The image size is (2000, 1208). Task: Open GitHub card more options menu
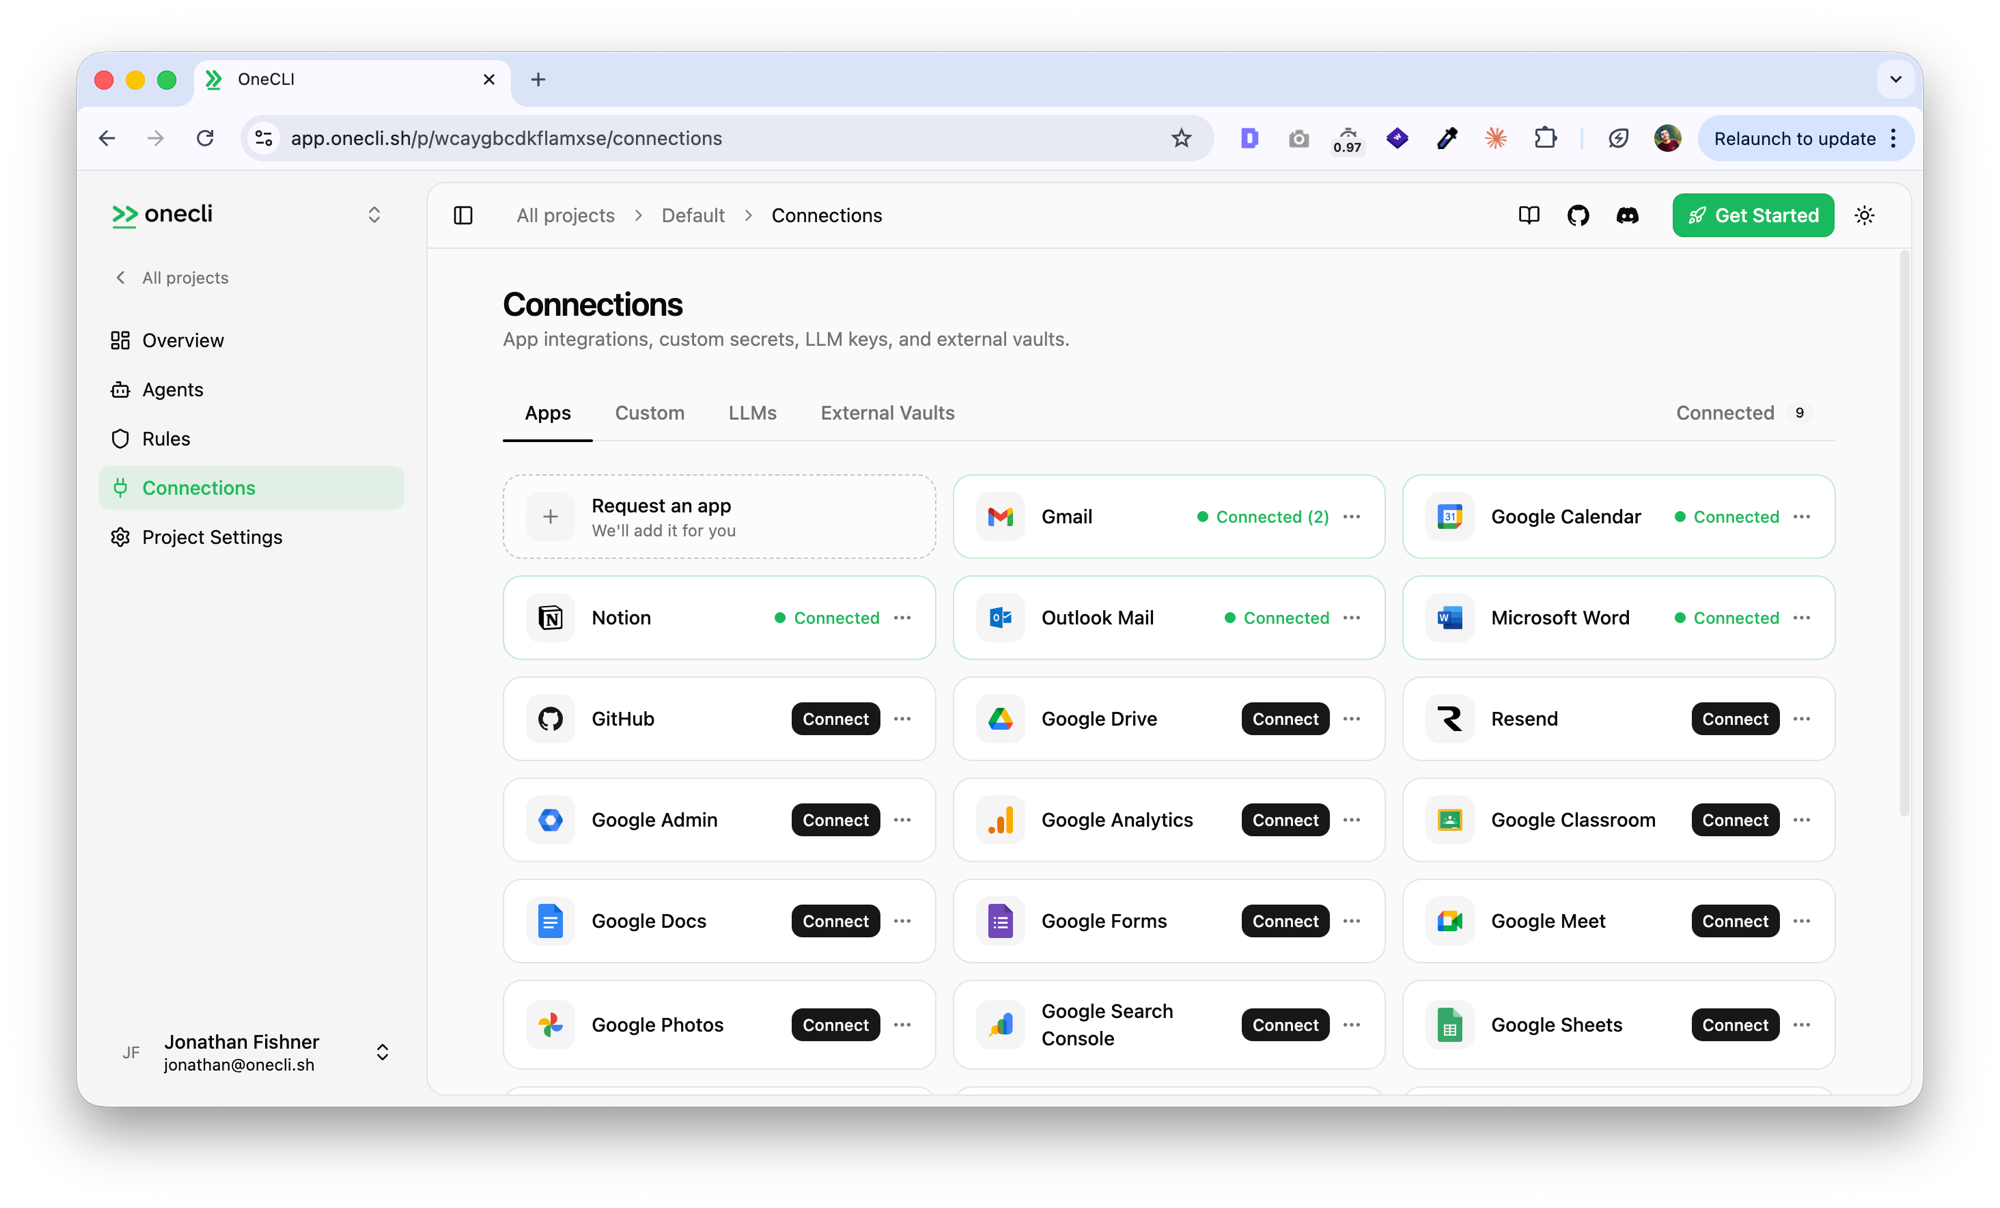902,719
